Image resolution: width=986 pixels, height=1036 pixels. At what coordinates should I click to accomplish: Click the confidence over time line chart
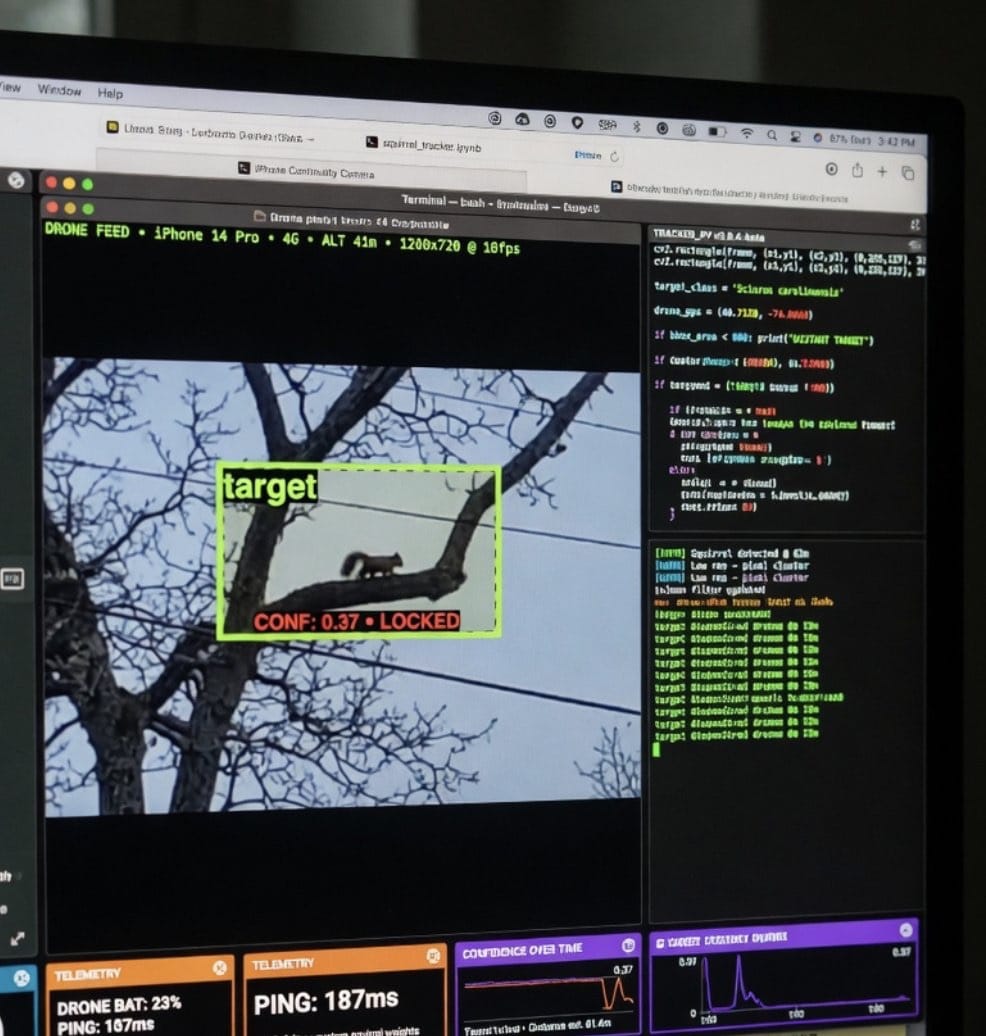pyautogui.click(x=550, y=994)
